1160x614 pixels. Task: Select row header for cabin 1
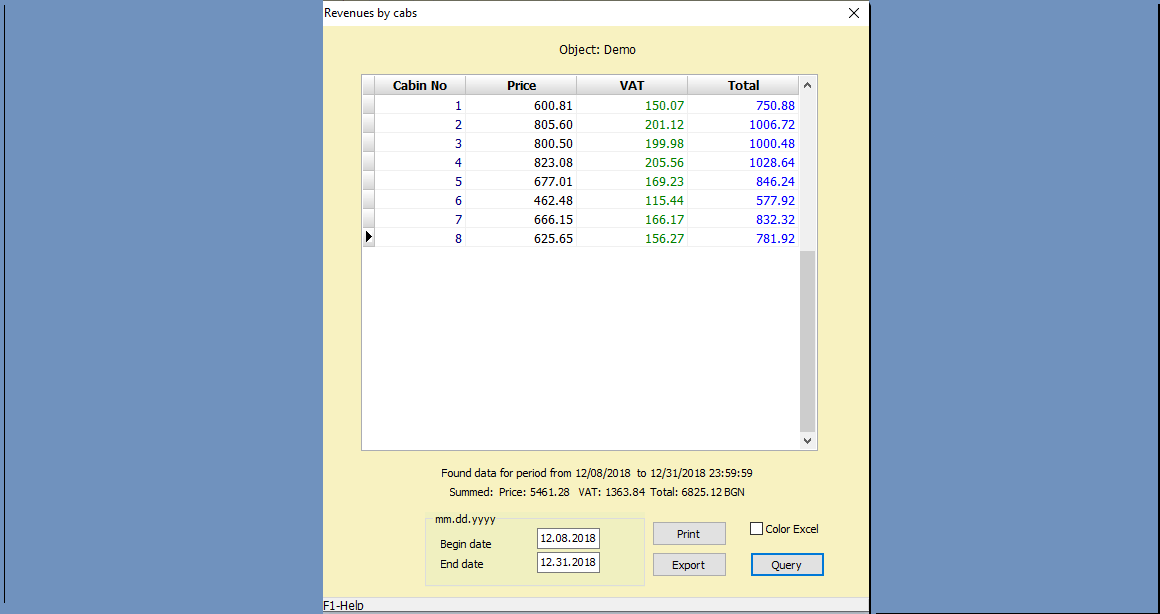click(x=368, y=105)
